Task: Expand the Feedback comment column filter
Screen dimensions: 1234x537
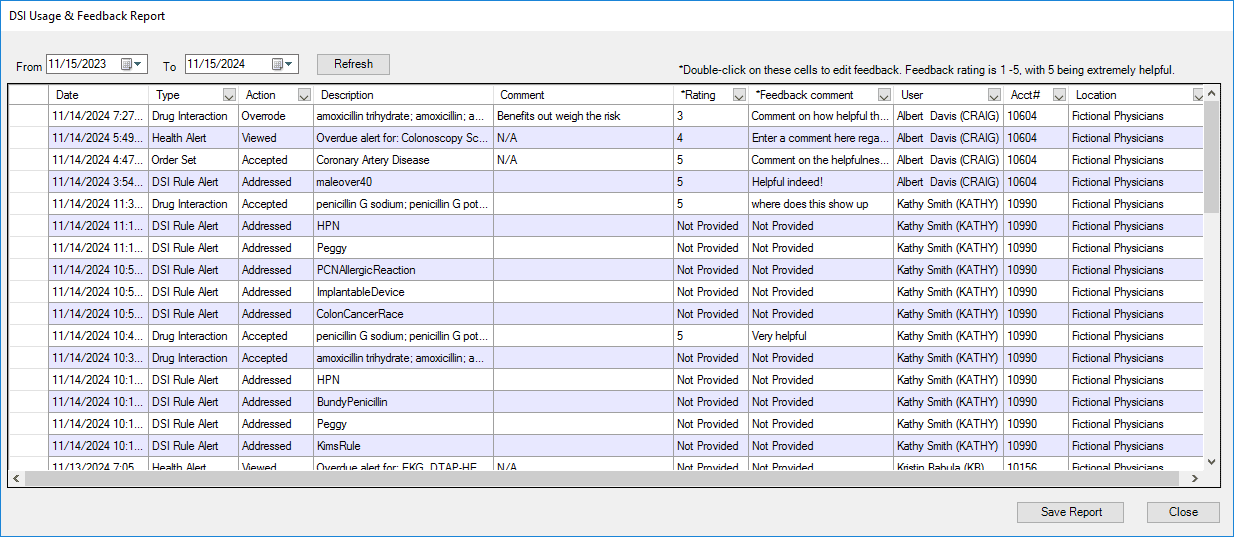Action: pos(884,95)
